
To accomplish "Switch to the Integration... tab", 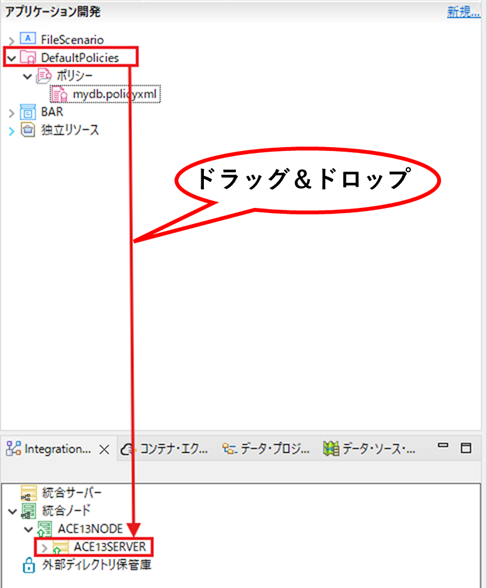I will click(x=58, y=448).
